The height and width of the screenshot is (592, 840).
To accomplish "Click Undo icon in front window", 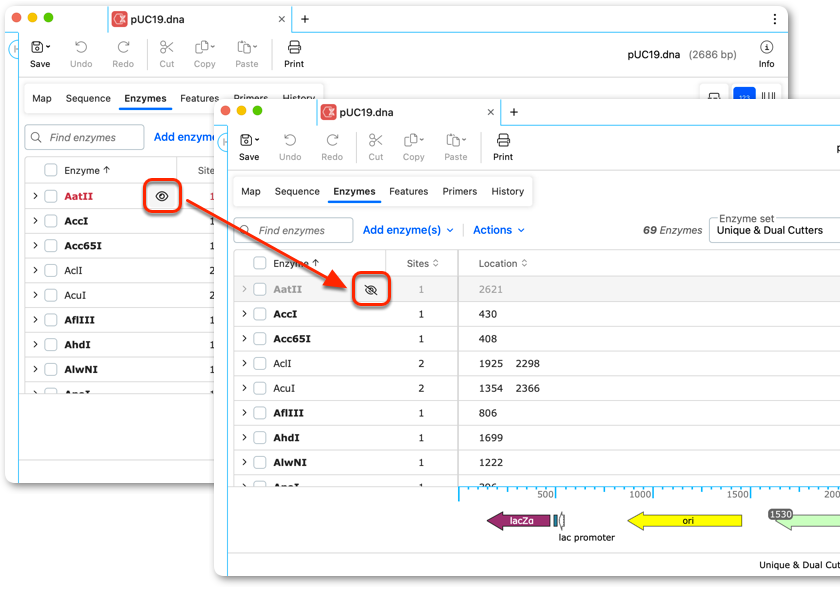I will 290,140.
